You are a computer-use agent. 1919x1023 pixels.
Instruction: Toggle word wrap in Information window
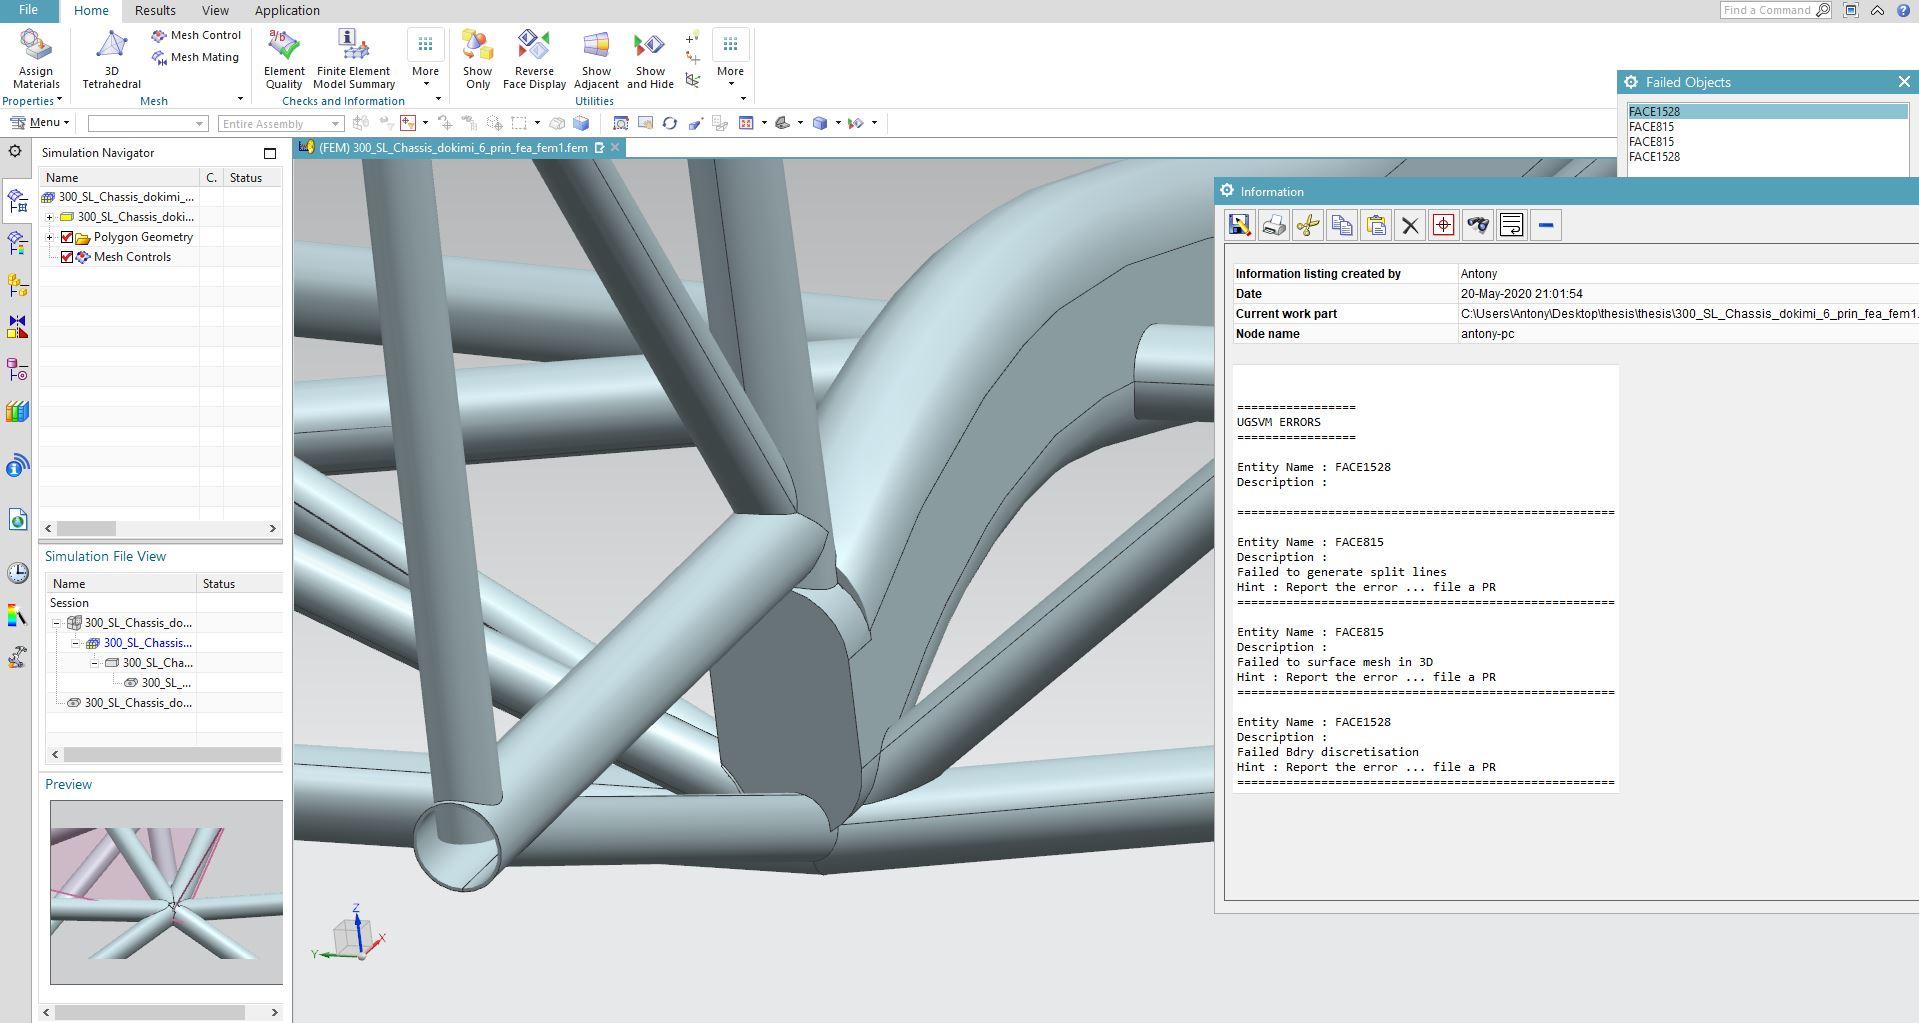pyautogui.click(x=1512, y=225)
